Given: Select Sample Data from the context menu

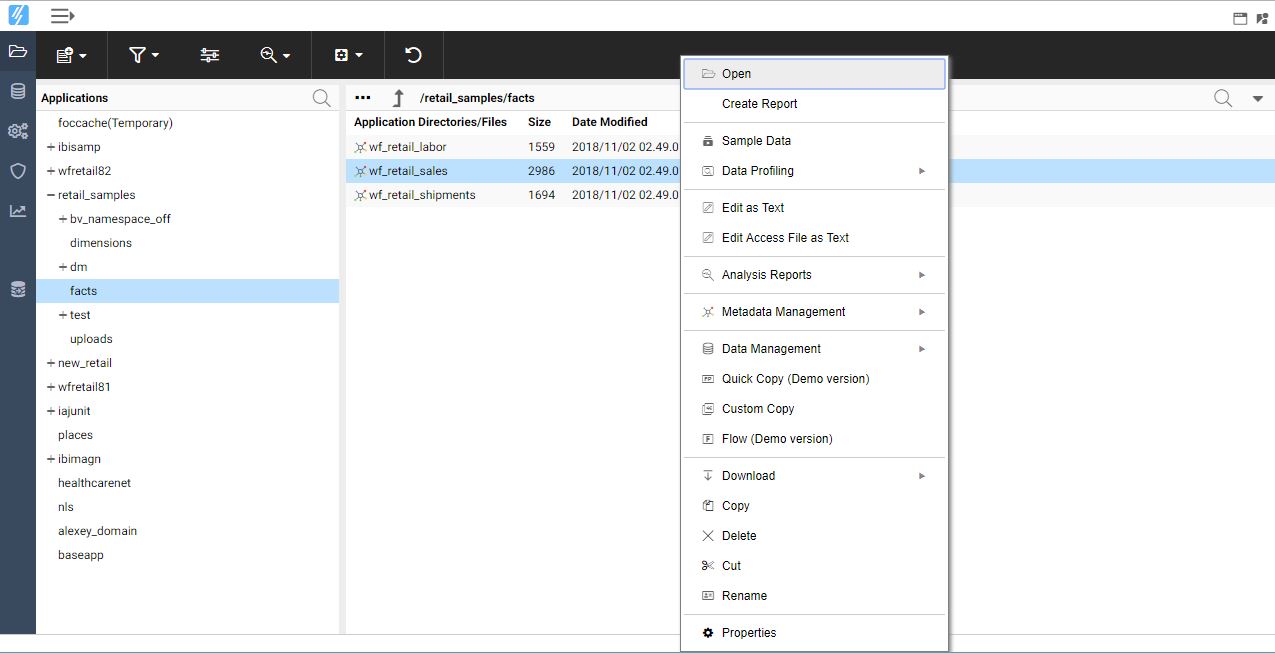Looking at the screenshot, I should tap(756, 141).
